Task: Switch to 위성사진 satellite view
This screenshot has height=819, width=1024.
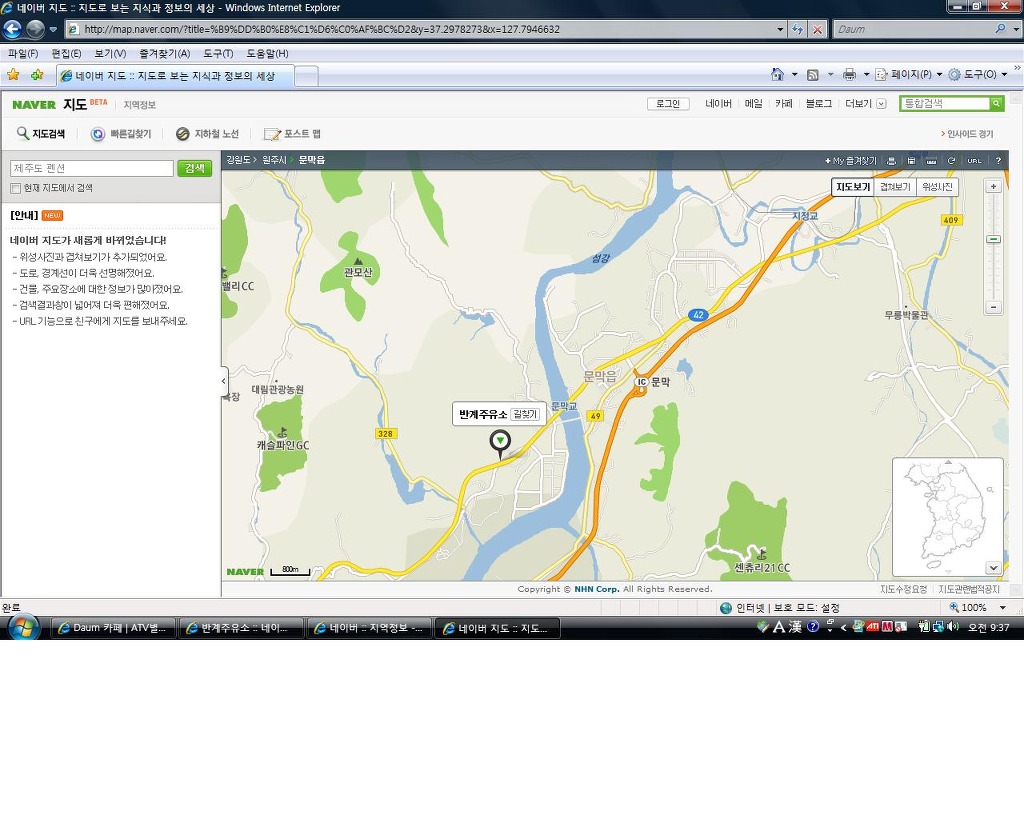Action: (x=937, y=187)
